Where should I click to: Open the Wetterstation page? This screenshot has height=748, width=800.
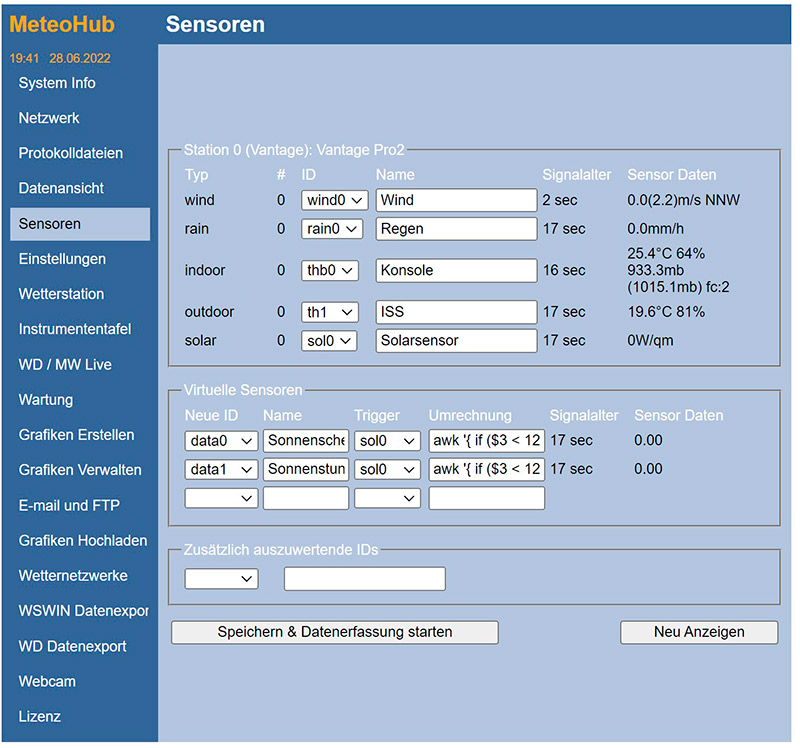click(61, 294)
